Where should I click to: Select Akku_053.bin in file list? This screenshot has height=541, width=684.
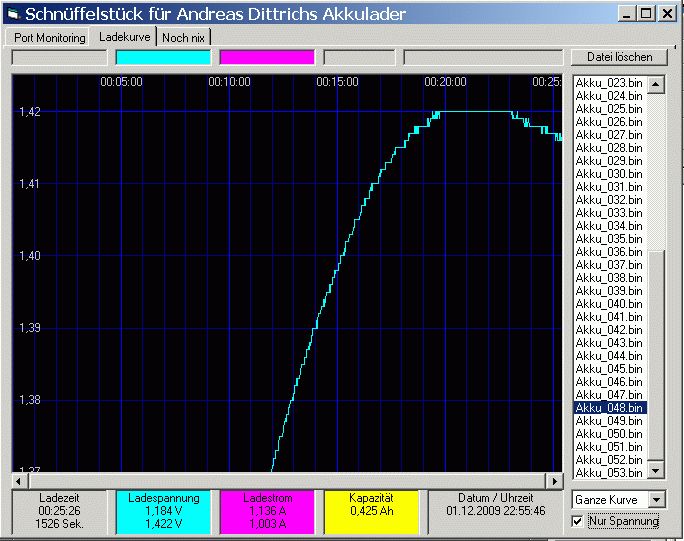[609, 473]
